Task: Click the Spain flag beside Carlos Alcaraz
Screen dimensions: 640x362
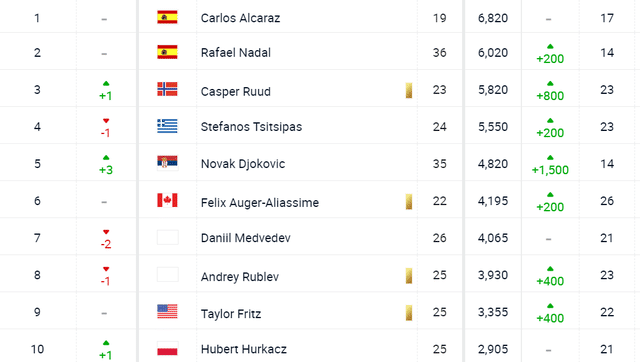Action: 167,17
